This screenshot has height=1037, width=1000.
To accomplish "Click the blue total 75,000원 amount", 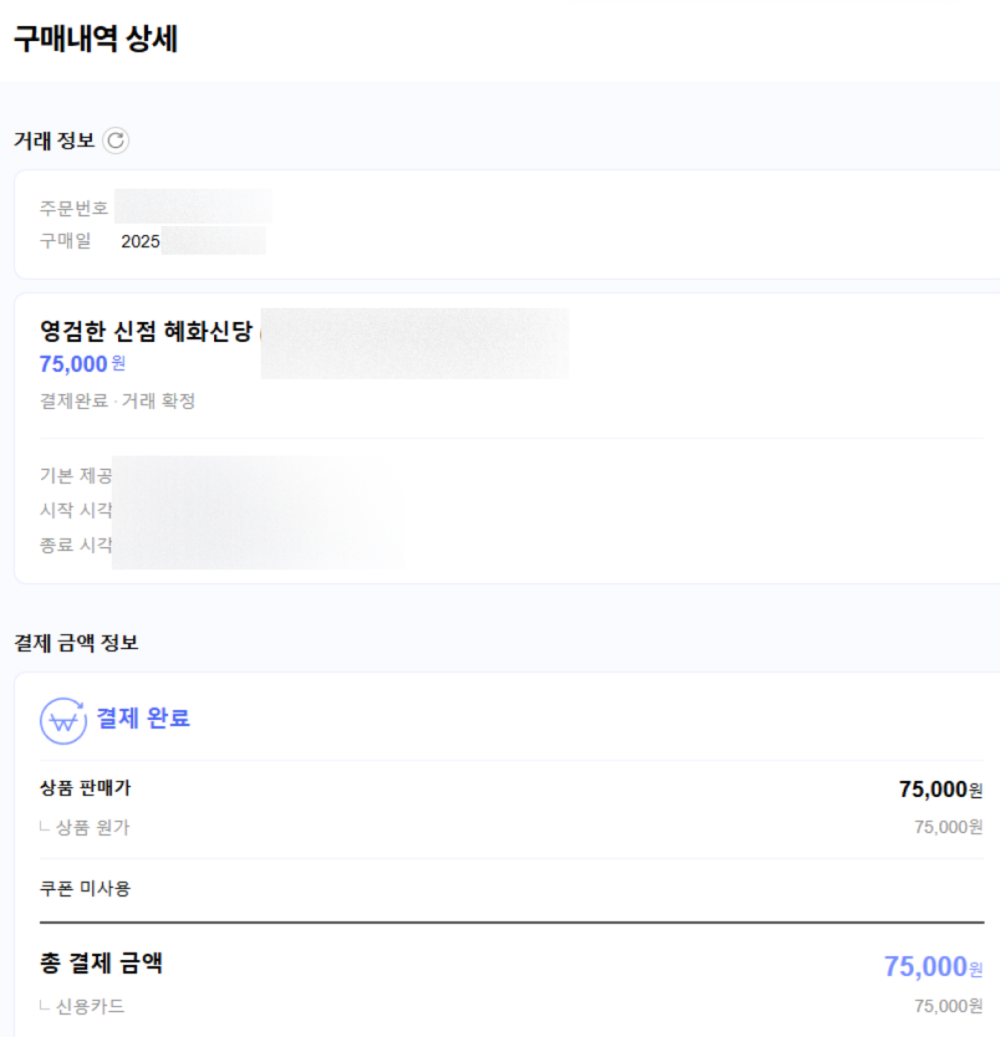I will (x=932, y=967).
